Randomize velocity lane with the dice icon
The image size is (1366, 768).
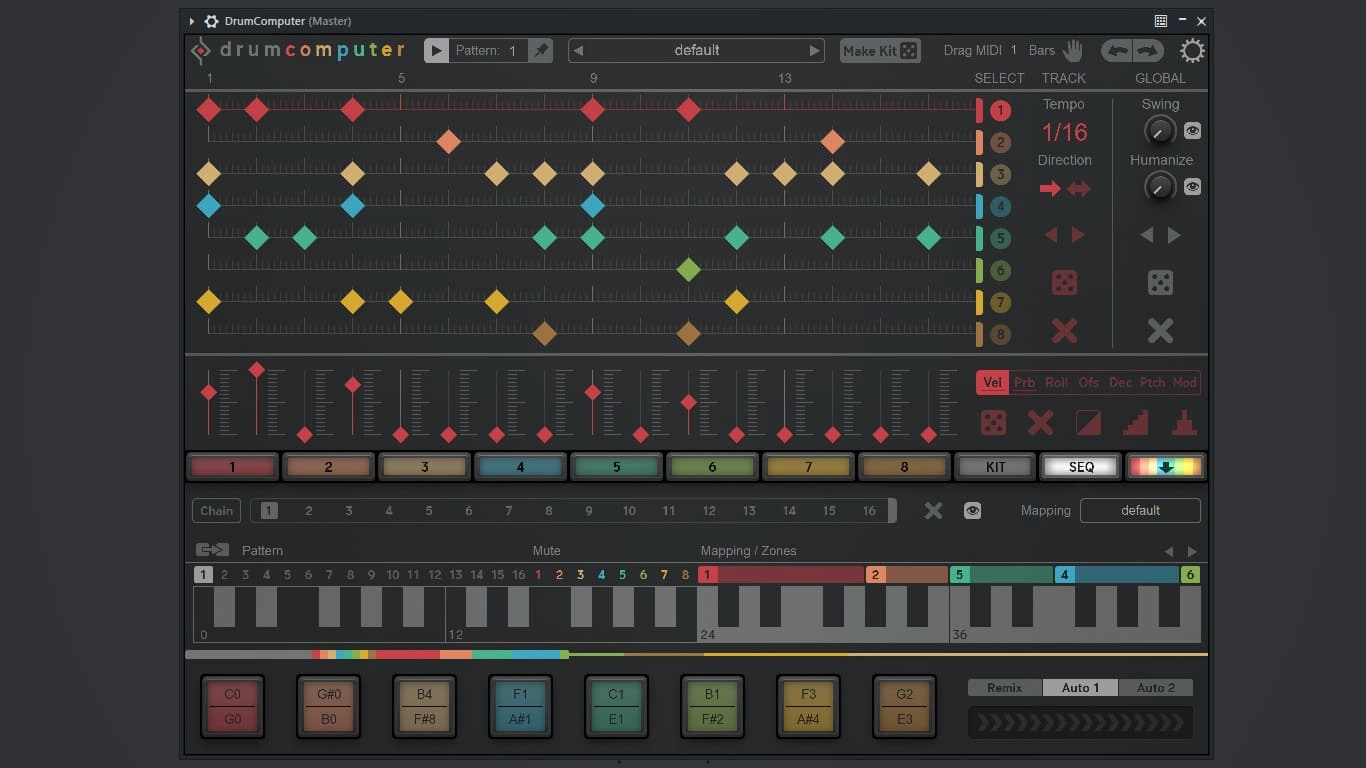993,423
